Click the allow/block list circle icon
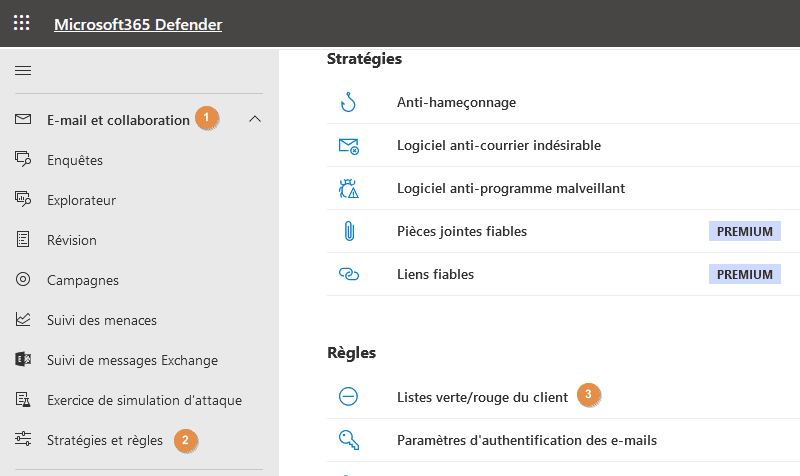The image size is (800, 476). pyautogui.click(x=348, y=396)
